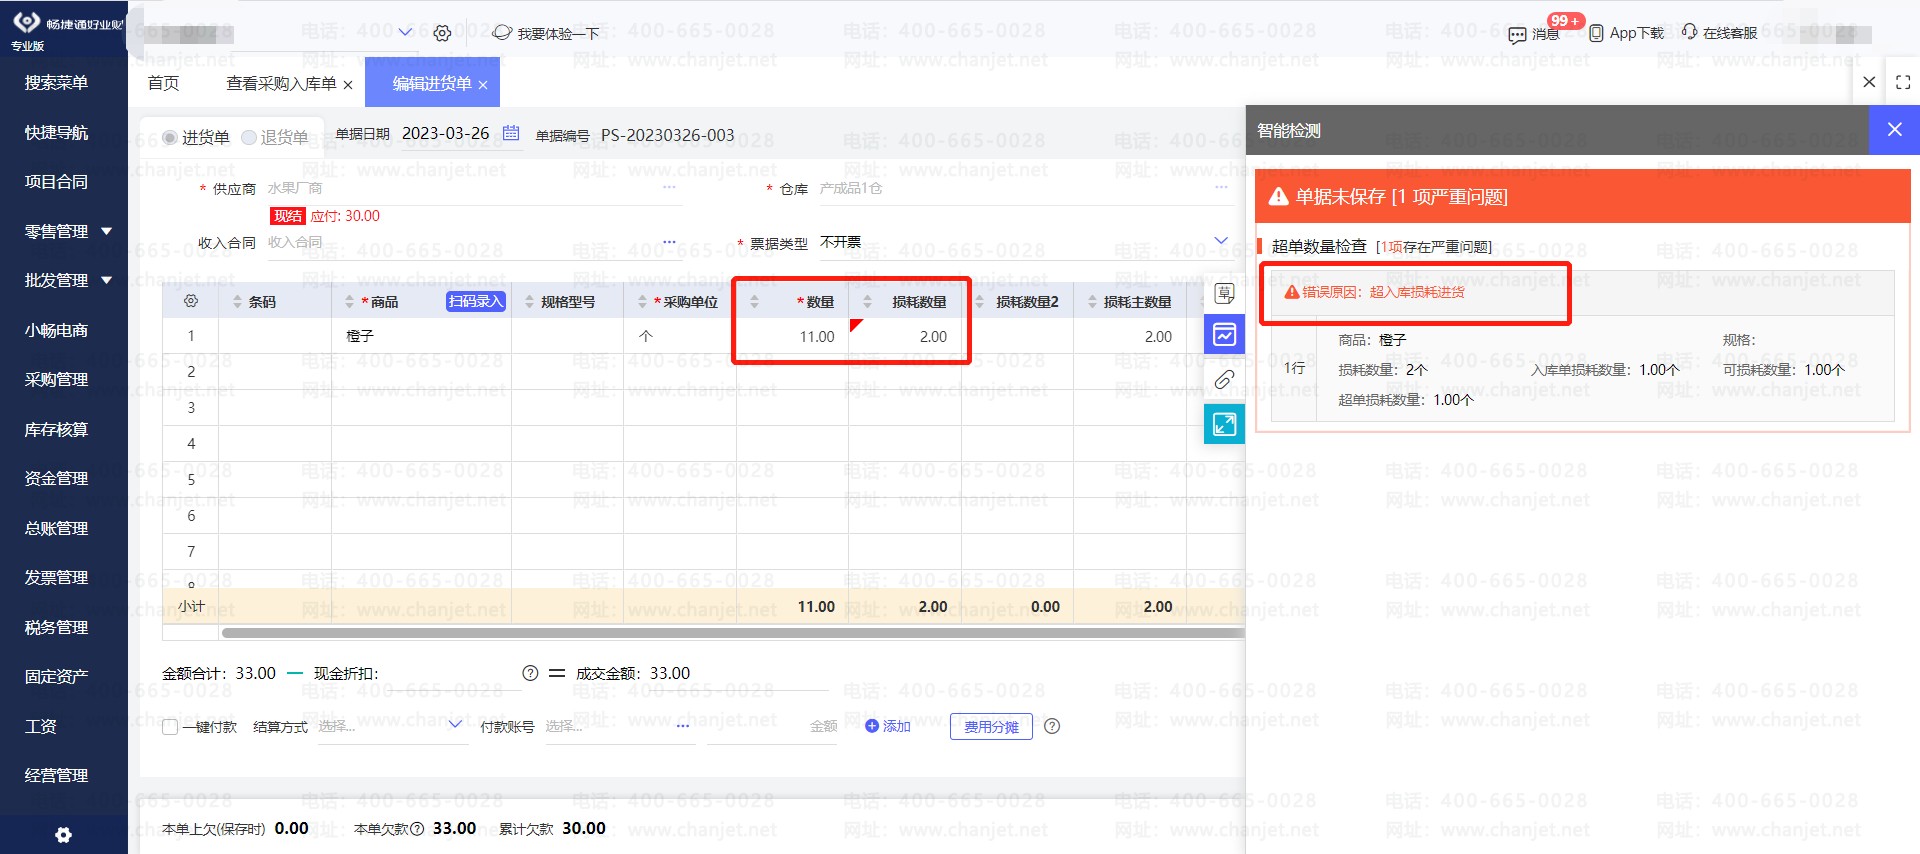1920x854 pixels.
Task: Expand the top bar dropdown chevron
Action: (405, 32)
